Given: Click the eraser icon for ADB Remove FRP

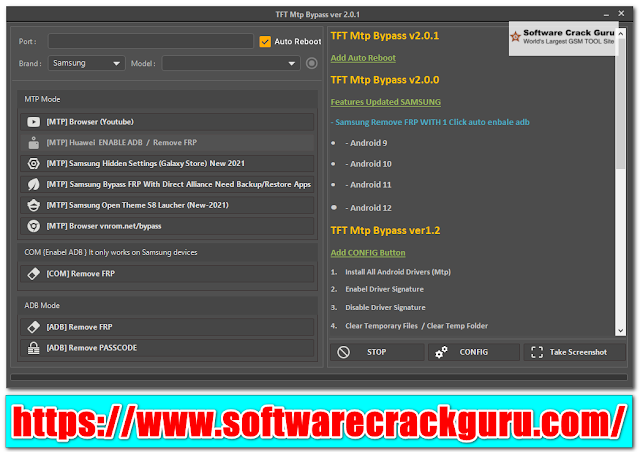Looking at the screenshot, I should pyautogui.click(x=33, y=327).
